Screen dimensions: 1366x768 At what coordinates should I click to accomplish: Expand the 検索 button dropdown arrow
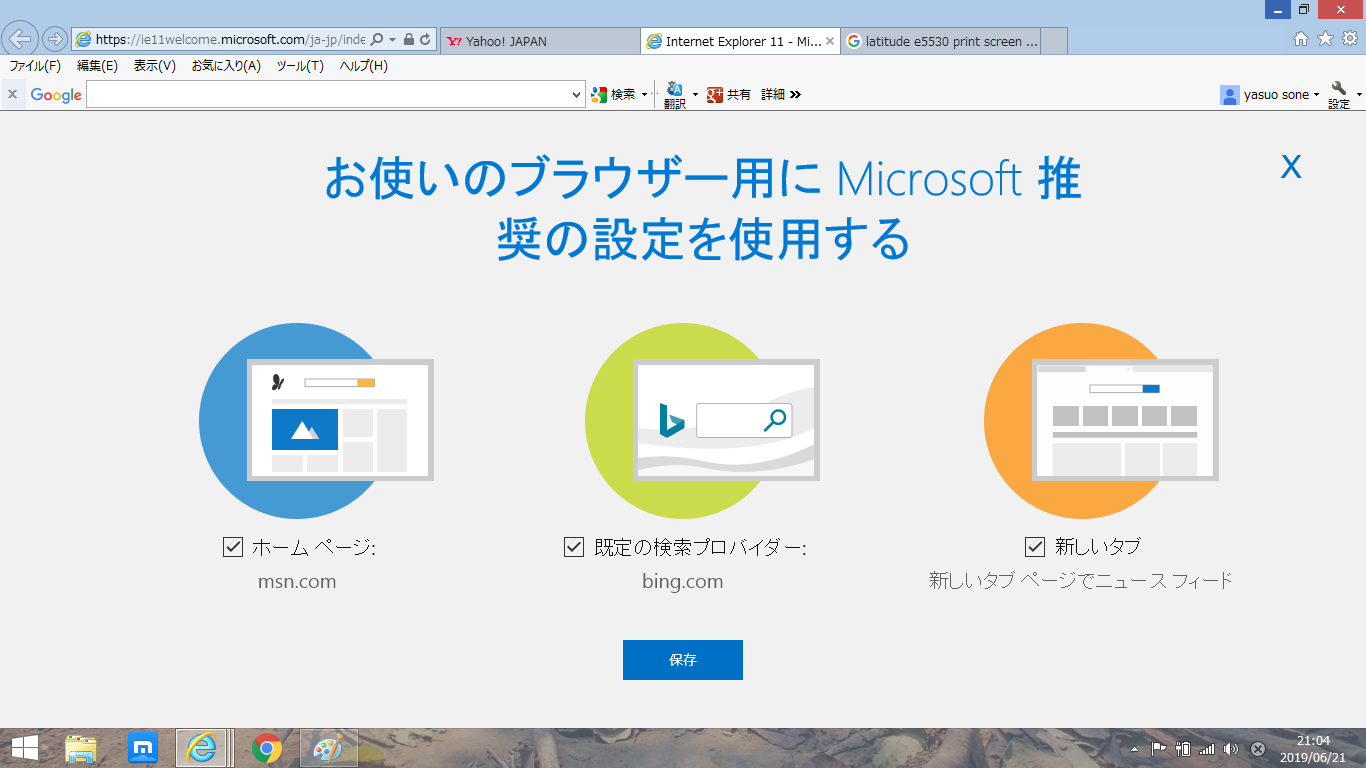pyautogui.click(x=644, y=94)
